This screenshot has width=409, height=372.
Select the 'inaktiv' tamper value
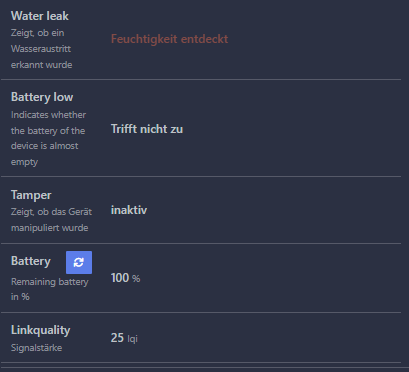[129, 210]
